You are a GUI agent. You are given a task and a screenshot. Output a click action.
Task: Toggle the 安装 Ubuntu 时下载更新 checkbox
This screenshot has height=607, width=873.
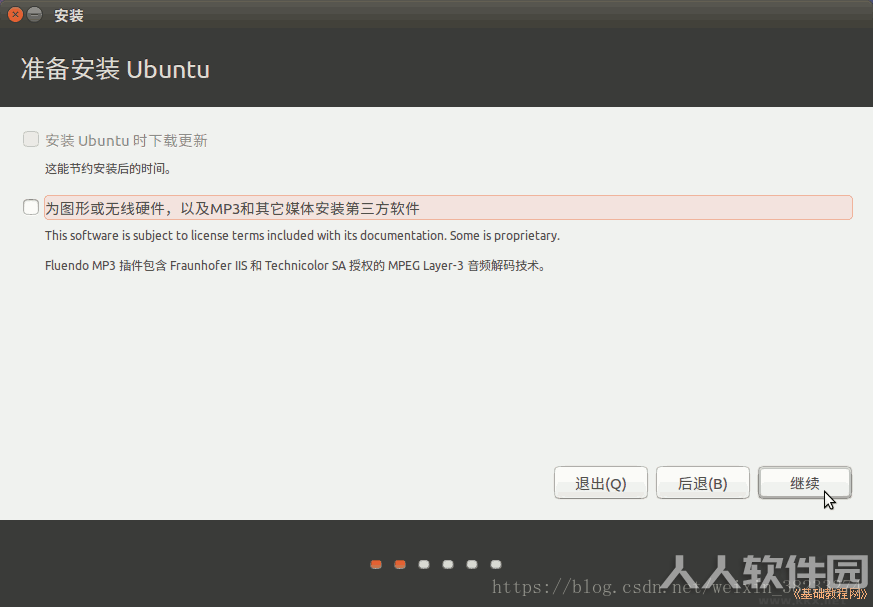(x=31, y=139)
